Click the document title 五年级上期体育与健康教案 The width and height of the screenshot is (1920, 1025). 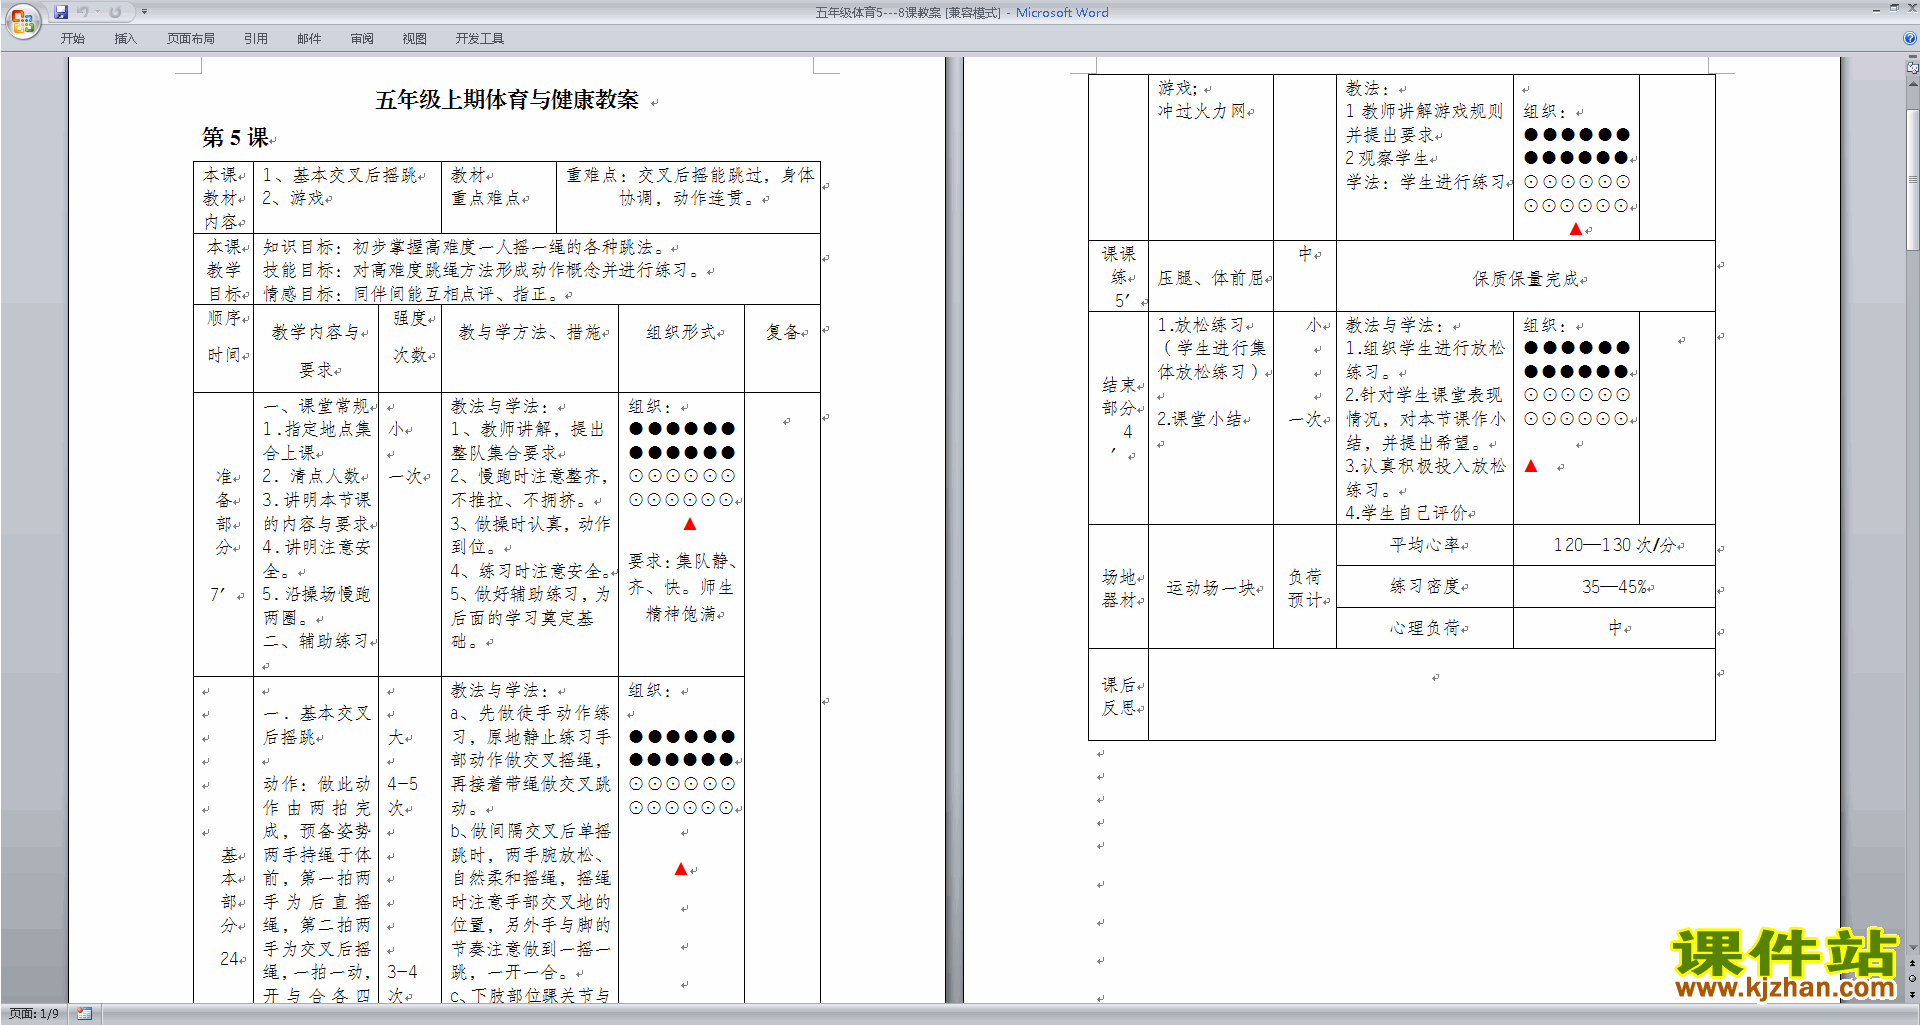click(507, 100)
